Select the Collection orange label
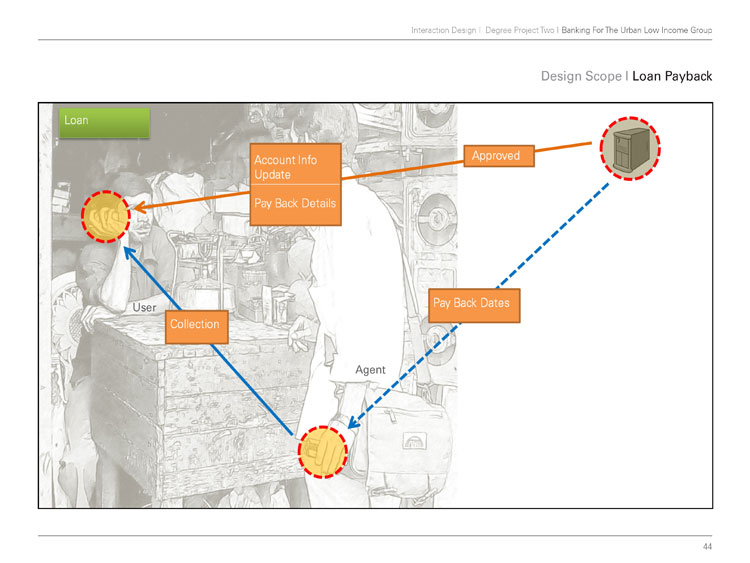This screenshot has height=563, width=750. pyautogui.click(x=197, y=327)
